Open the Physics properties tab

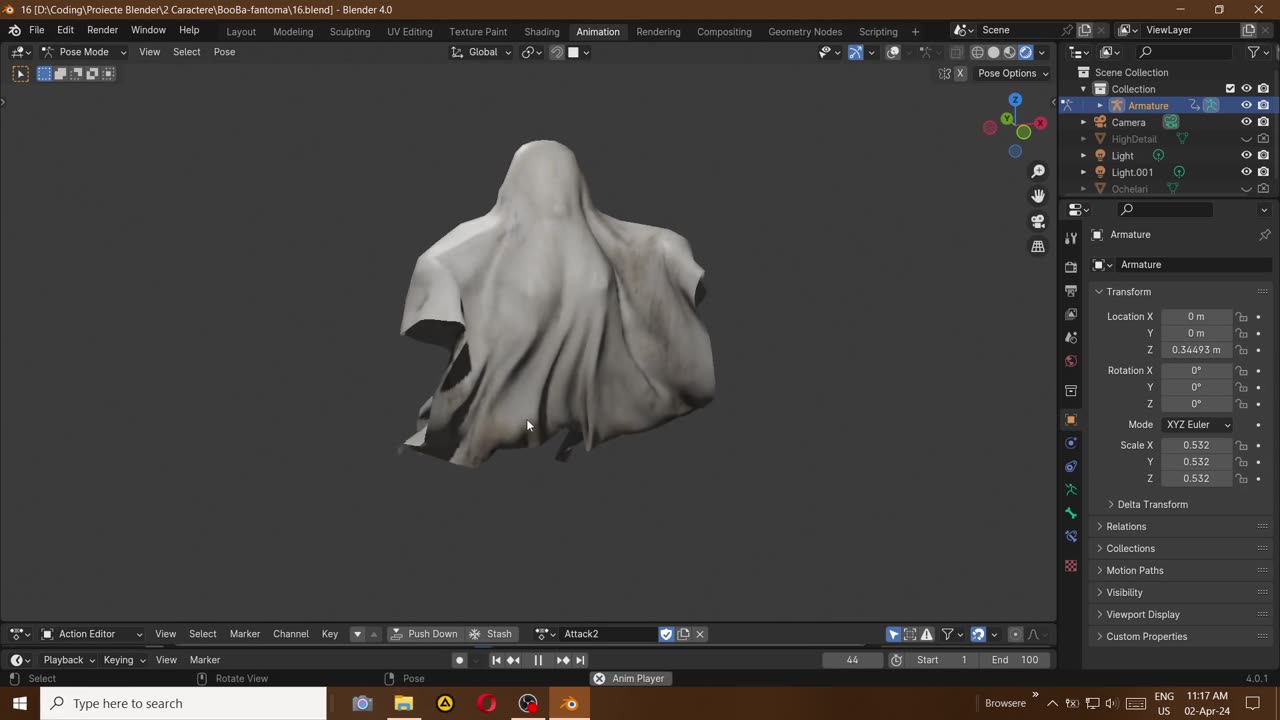pyautogui.click(x=1071, y=443)
